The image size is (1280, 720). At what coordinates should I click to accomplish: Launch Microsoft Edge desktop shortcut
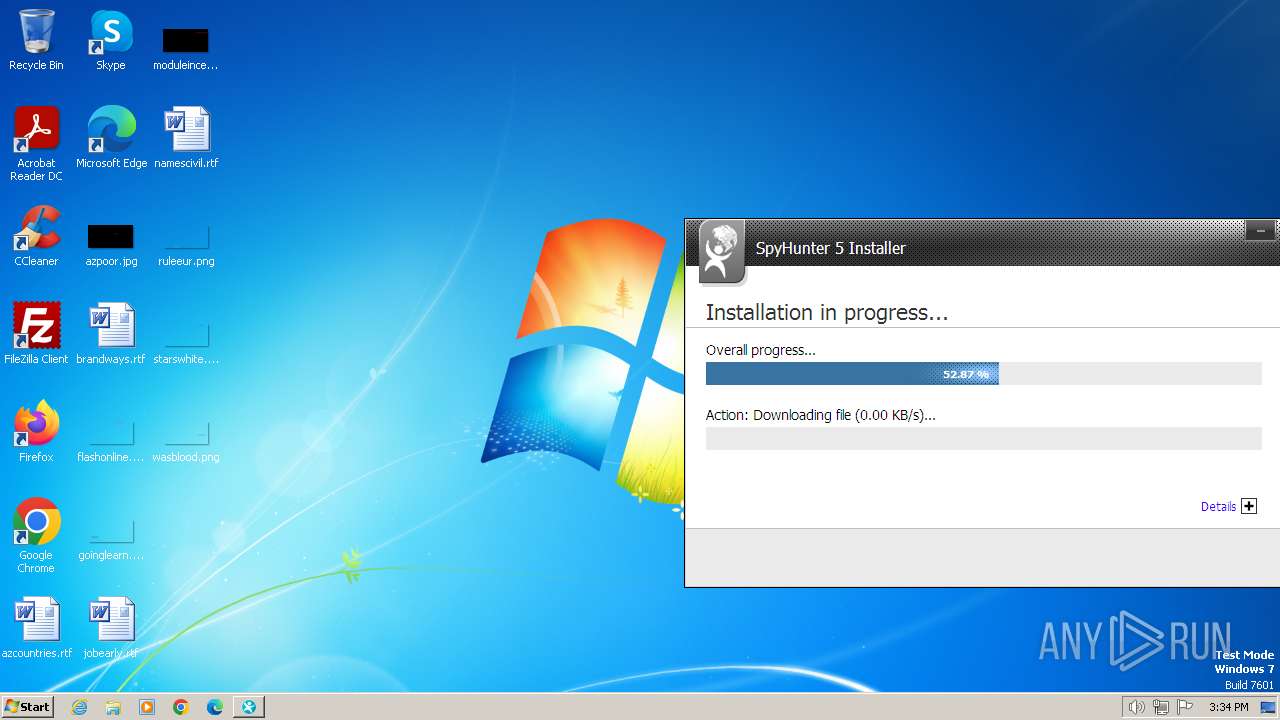click(111, 137)
